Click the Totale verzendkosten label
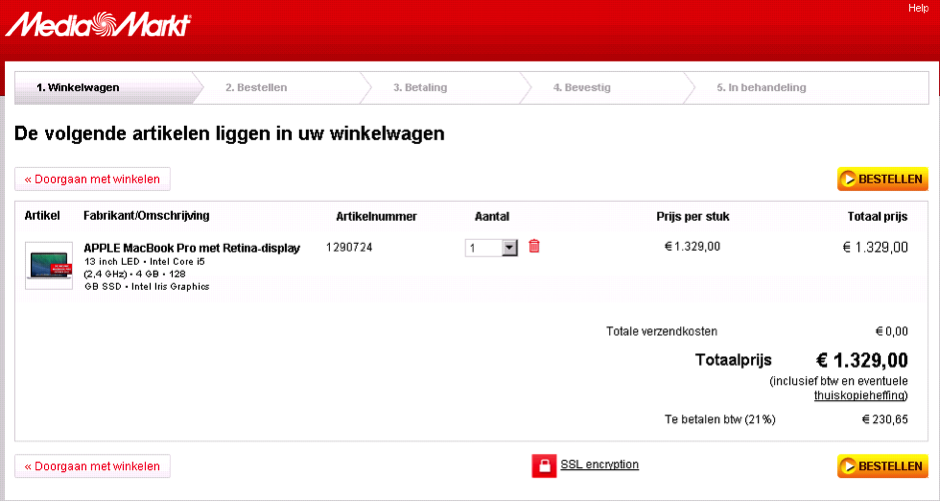Image resolution: width=941 pixels, height=502 pixels. pos(661,331)
